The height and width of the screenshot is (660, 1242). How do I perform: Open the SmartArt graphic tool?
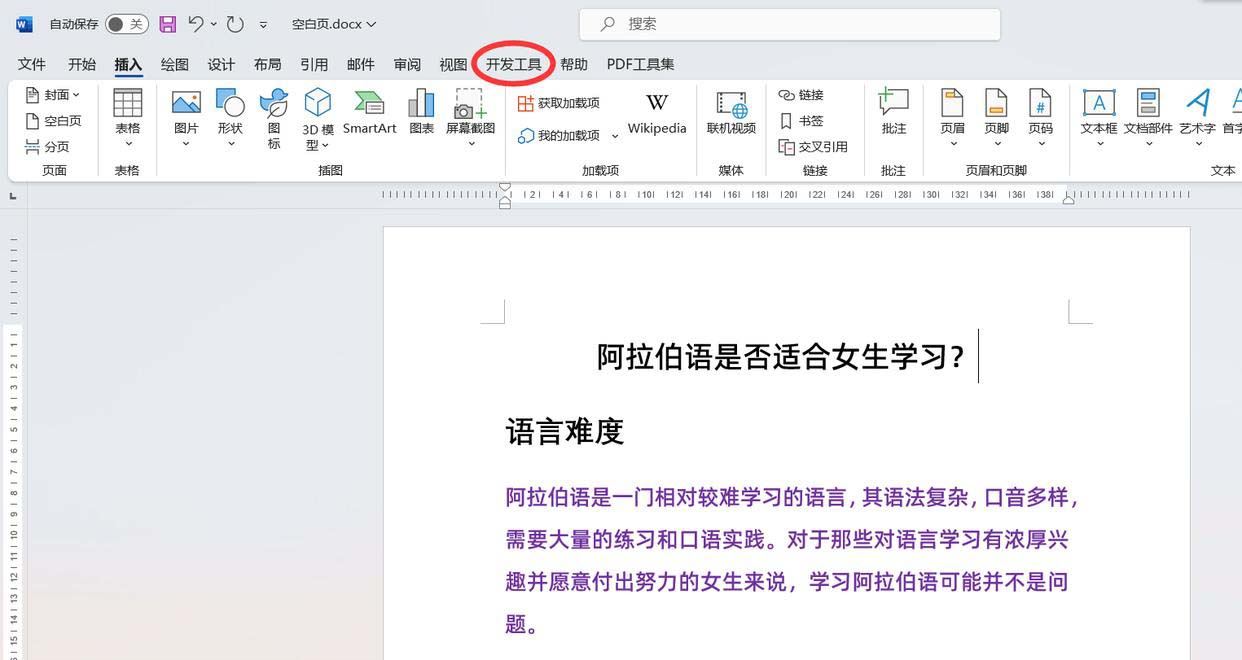coord(369,104)
